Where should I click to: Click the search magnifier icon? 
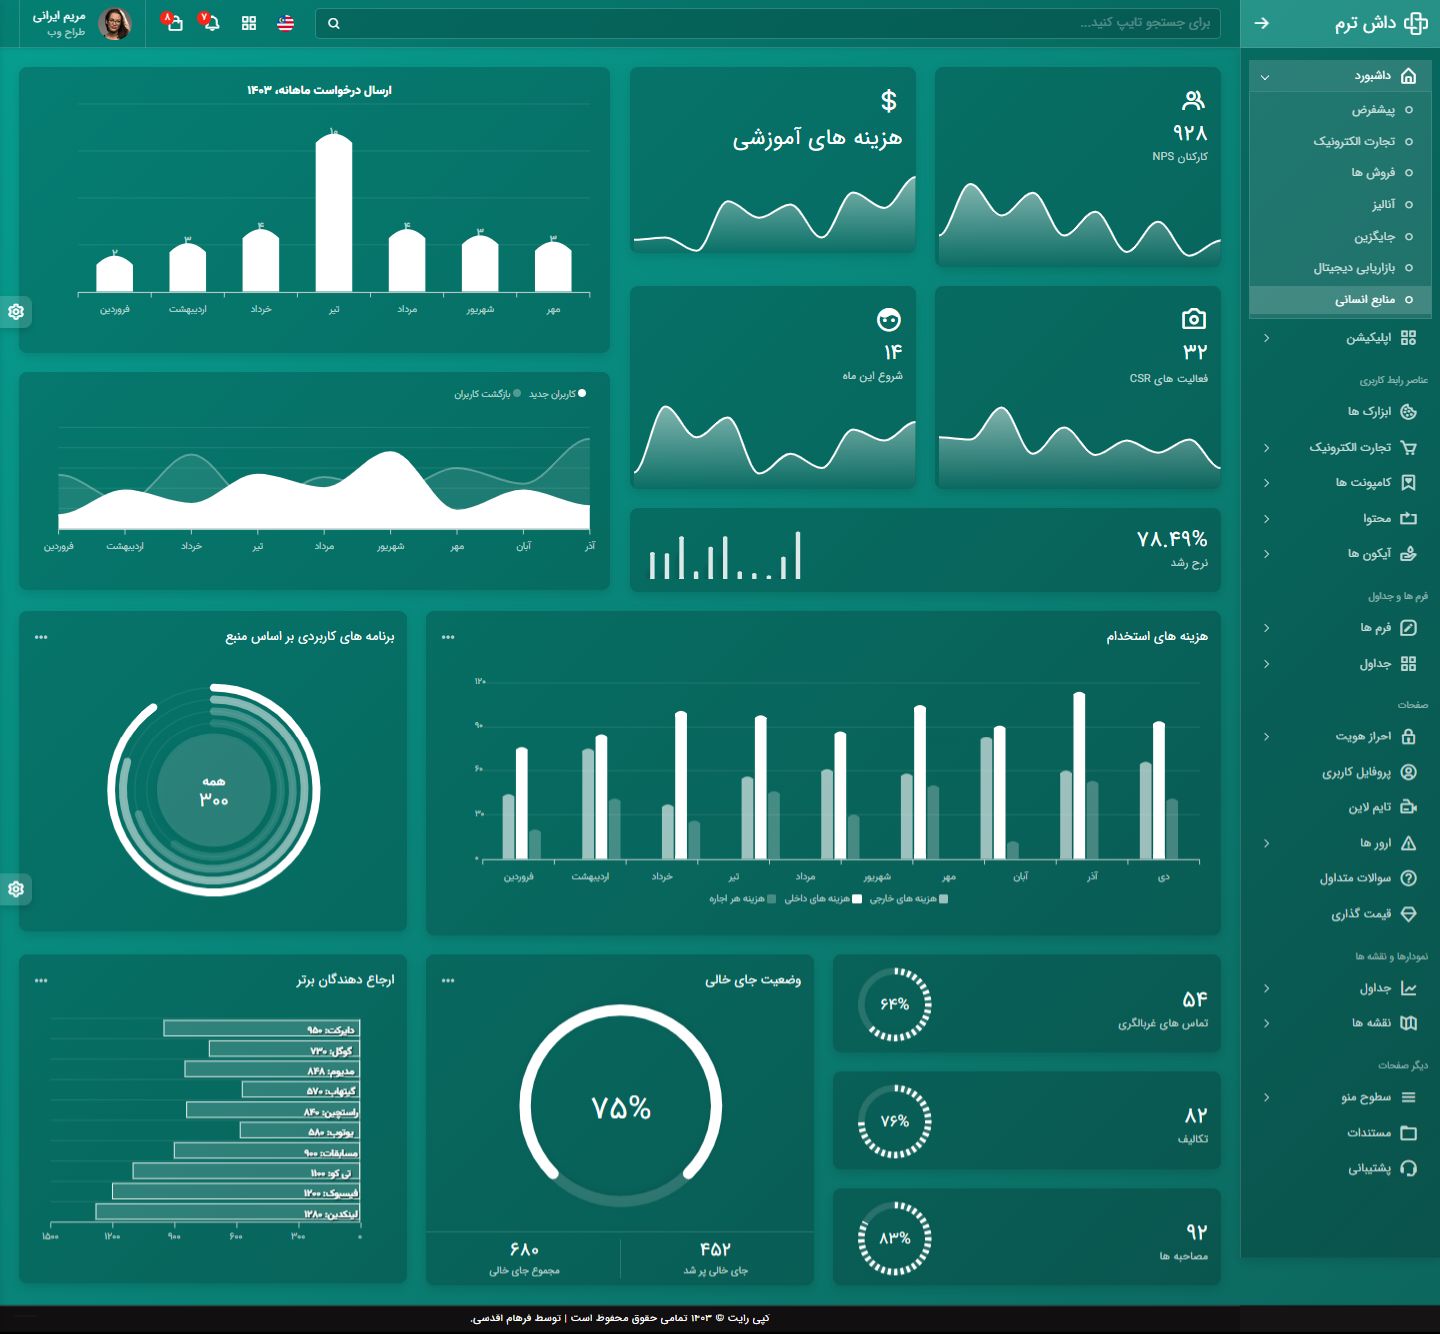point(334,23)
